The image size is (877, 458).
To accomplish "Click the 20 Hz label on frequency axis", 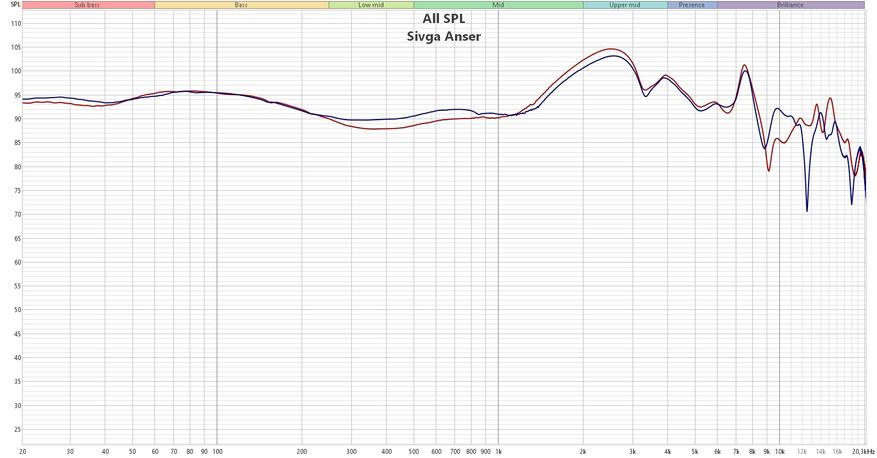I will tap(23, 451).
